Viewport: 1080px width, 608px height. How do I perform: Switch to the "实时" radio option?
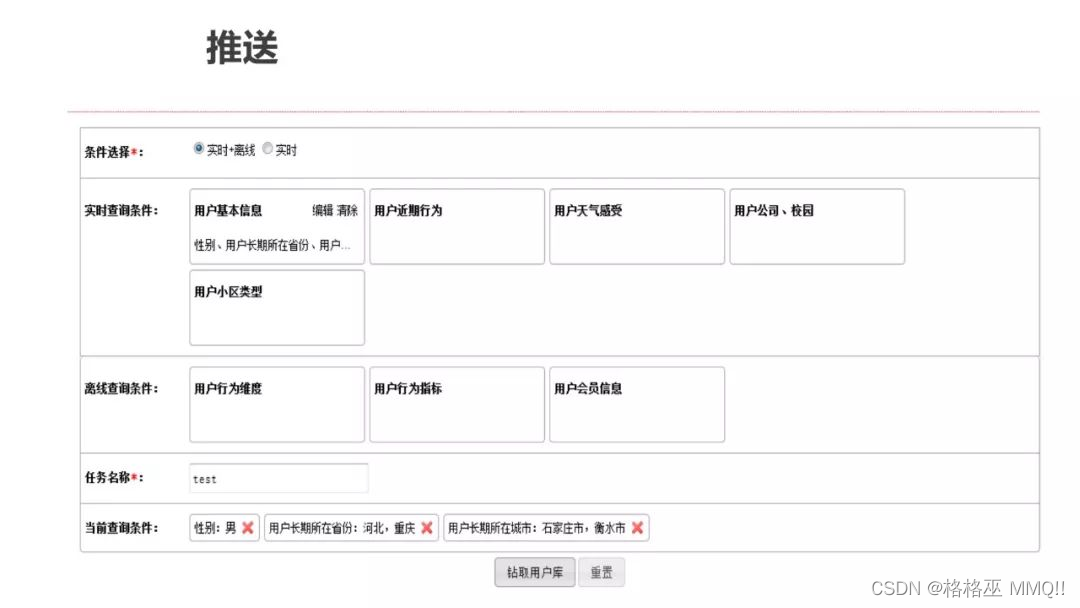point(267,148)
